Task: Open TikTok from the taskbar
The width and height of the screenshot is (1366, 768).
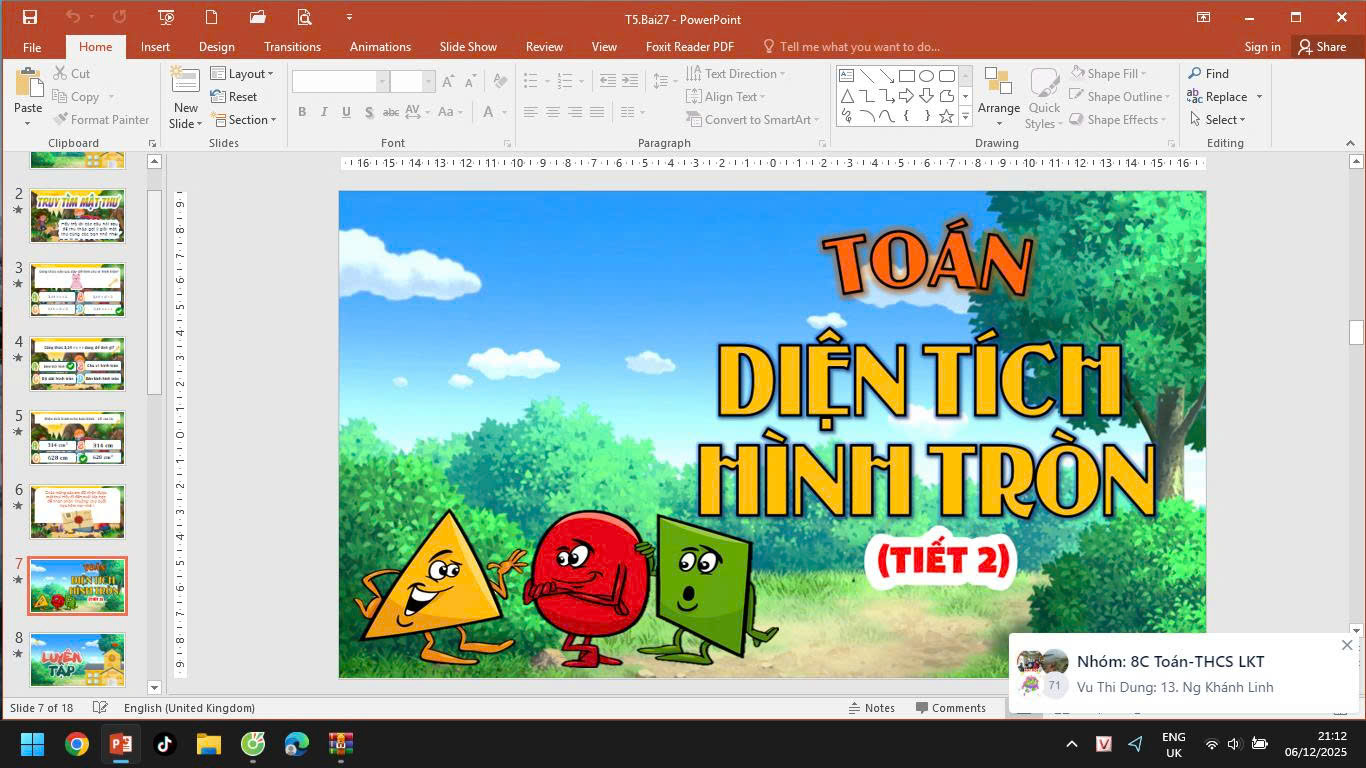Action: point(165,744)
